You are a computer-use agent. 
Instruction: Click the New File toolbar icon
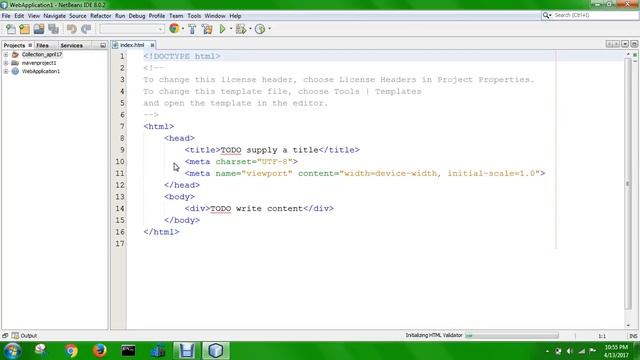click(11, 29)
